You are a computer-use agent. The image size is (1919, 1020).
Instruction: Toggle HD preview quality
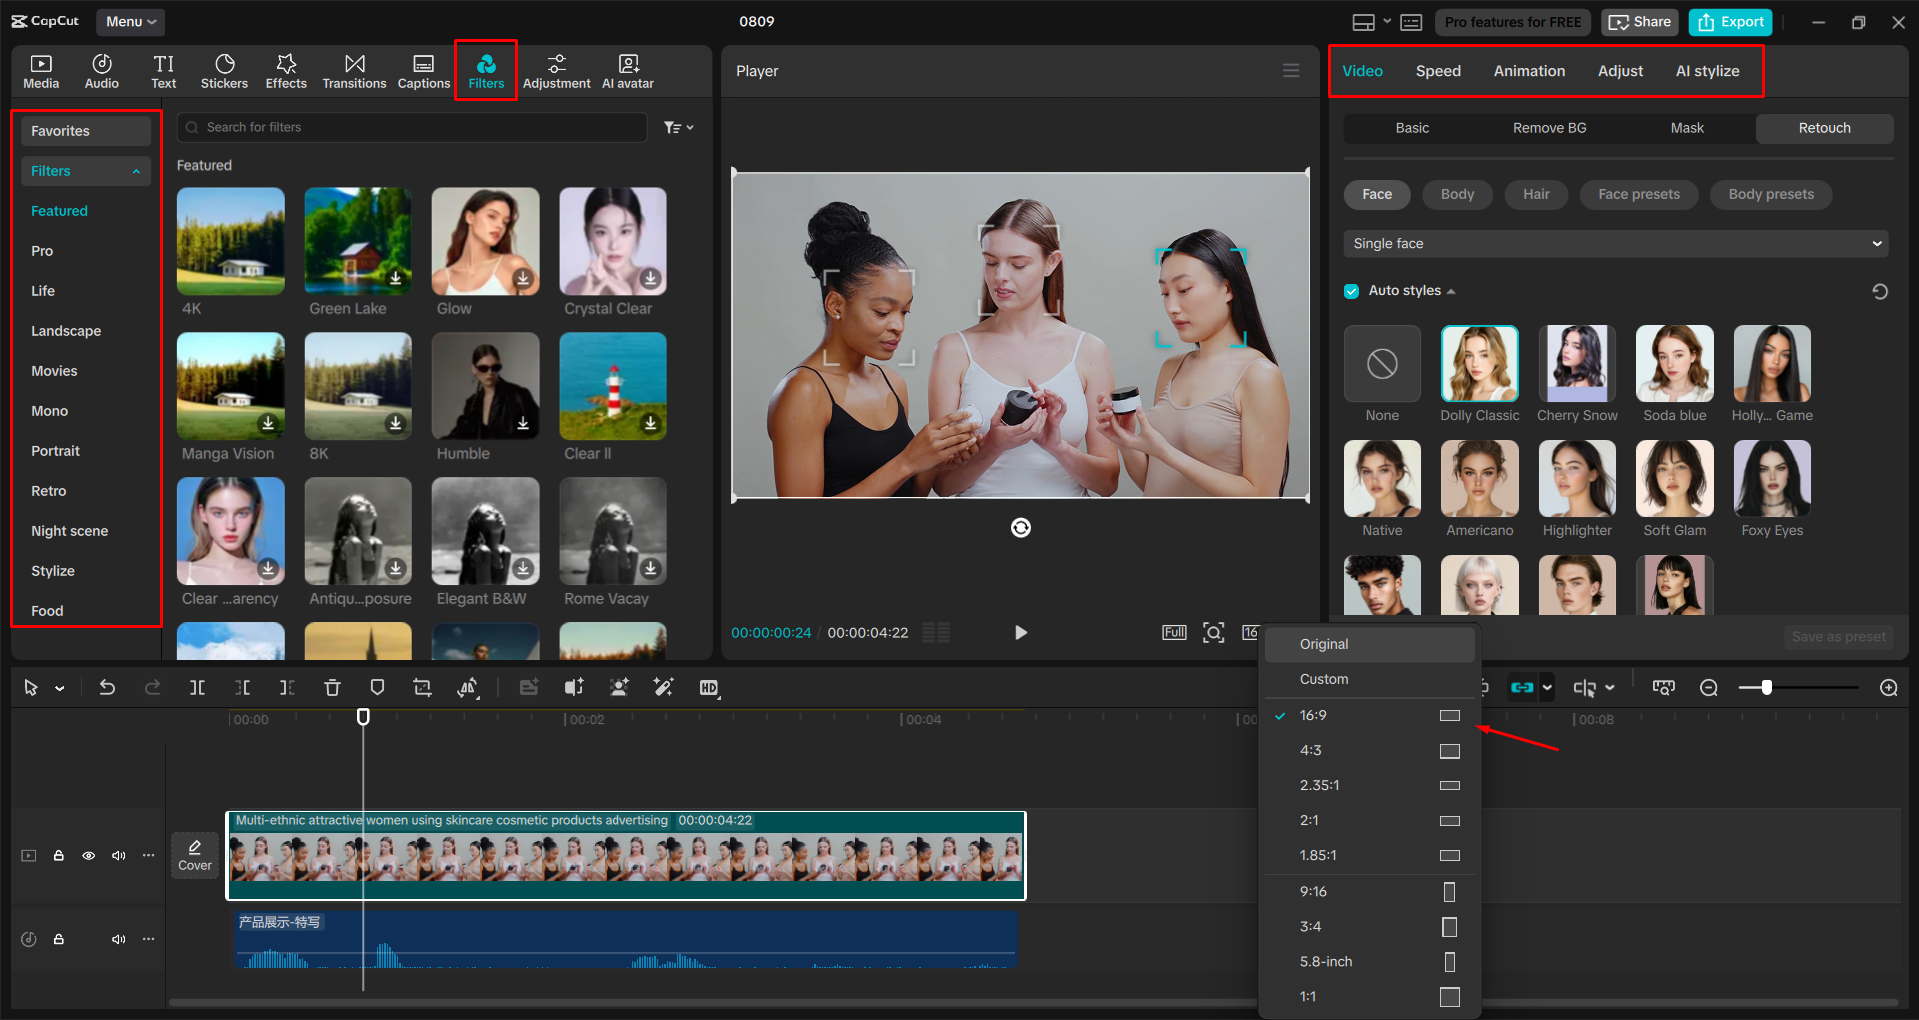pos(709,687)
